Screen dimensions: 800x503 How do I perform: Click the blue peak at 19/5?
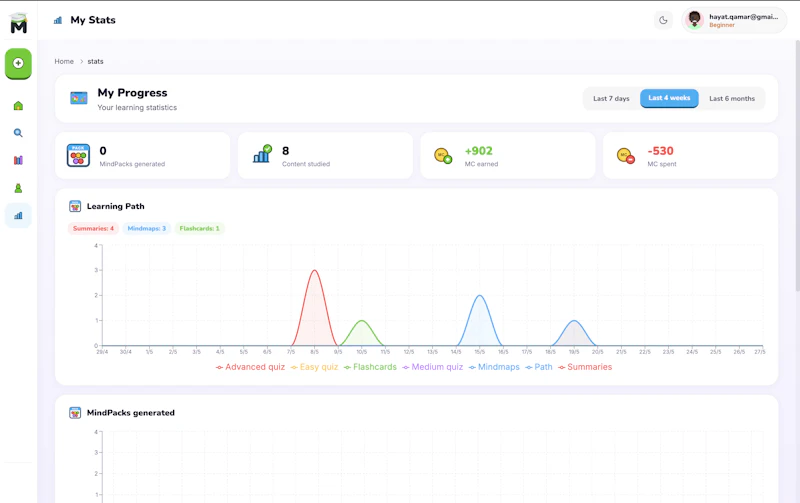point(574,321)
